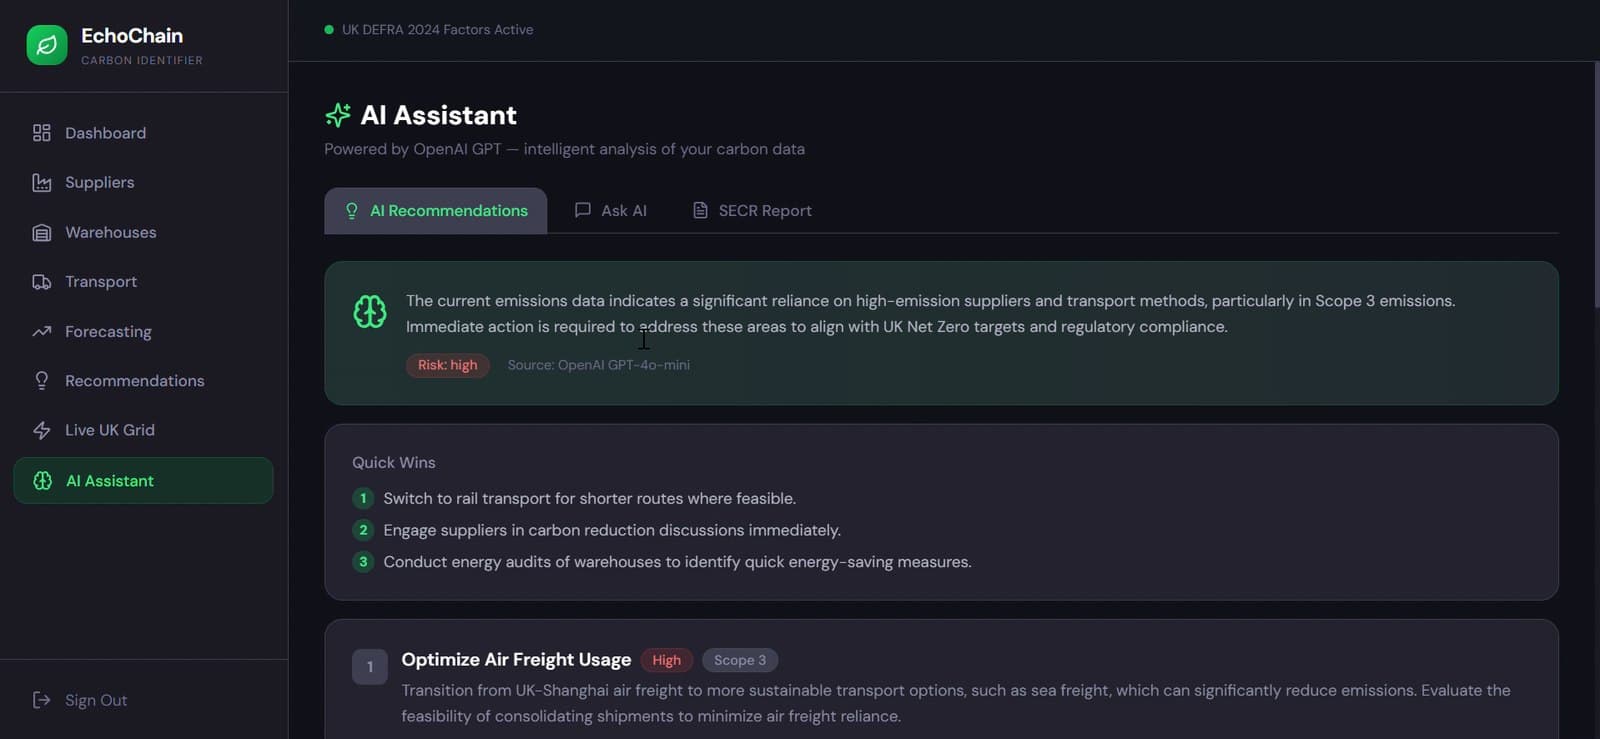Click the AI Assistant page heading

tap(438, 115)
